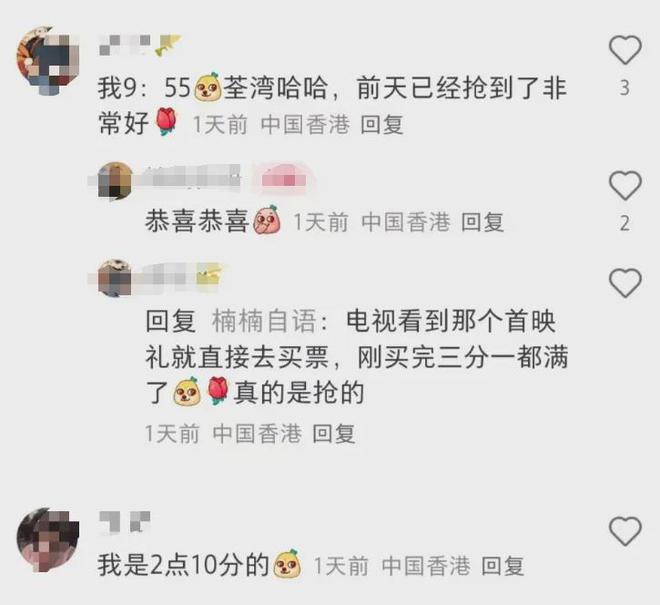Open the blurred username of the 荃湾 commenter
This screenshot has width=660, height=605.
coord(125,45)
